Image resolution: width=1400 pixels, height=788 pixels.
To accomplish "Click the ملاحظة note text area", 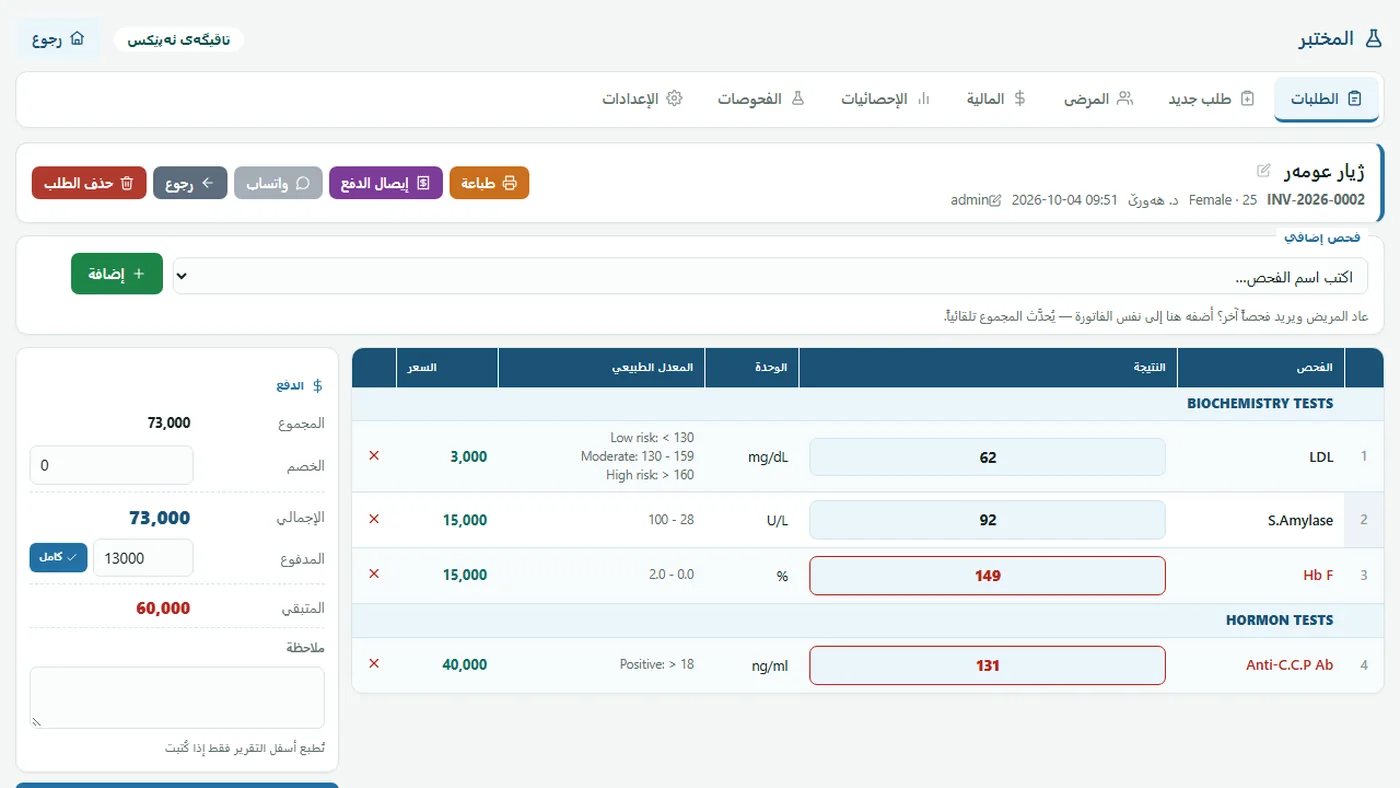I will tap(177, 698).
